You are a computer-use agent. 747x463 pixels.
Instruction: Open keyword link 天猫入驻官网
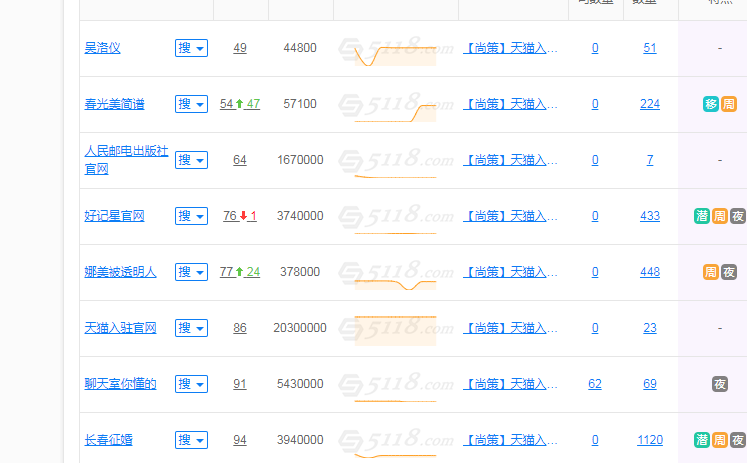click(x=121, y=328)
